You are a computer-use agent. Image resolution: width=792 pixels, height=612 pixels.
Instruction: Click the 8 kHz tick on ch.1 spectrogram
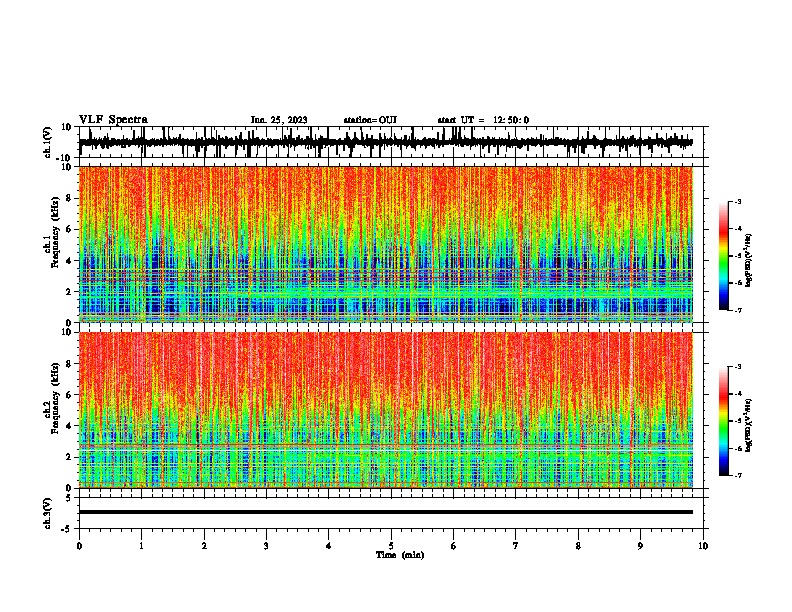click(x=70, y=198)
